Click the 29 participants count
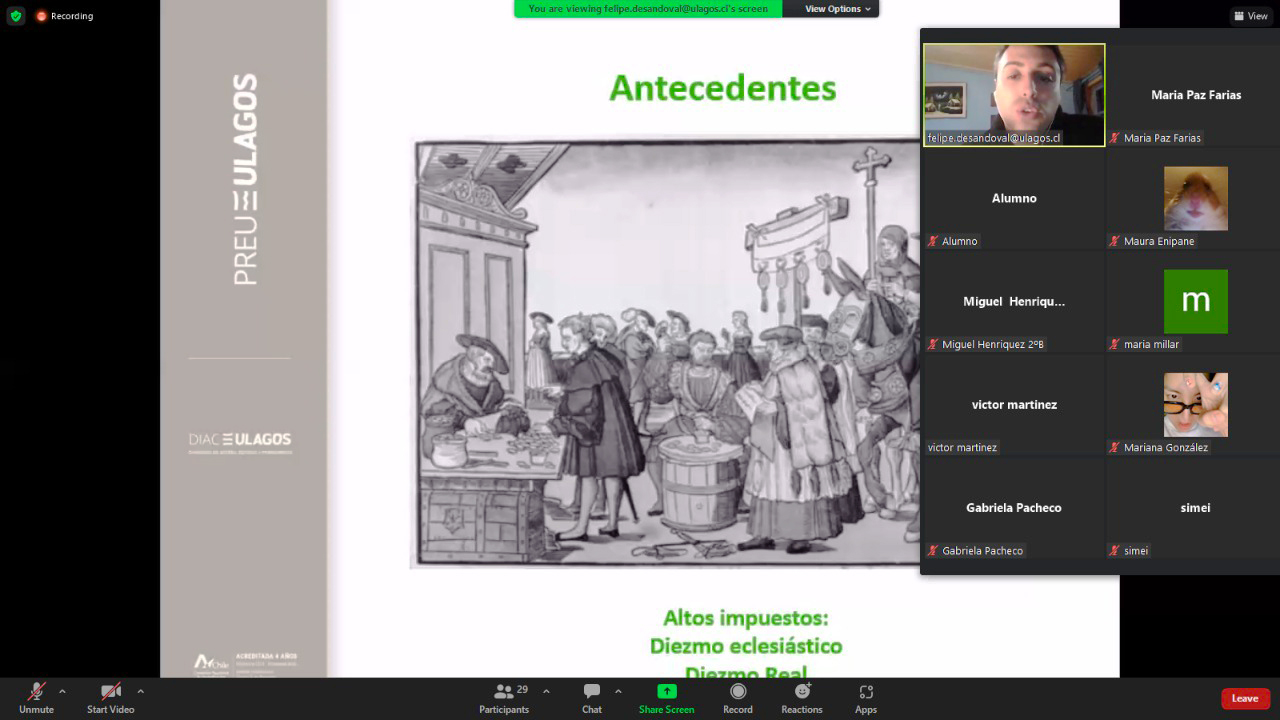This screenshot has height=720, width=1280. (x=522, y=689)
